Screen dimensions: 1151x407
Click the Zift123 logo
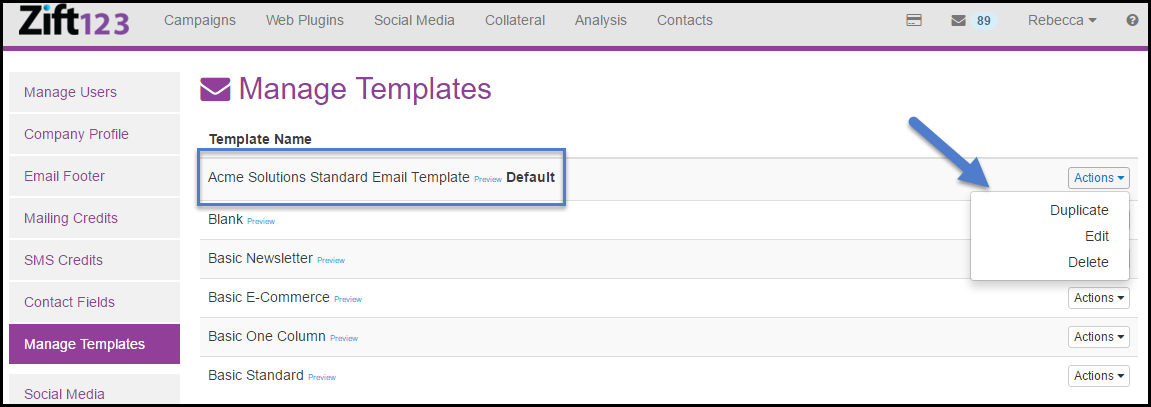click(73, 20)
